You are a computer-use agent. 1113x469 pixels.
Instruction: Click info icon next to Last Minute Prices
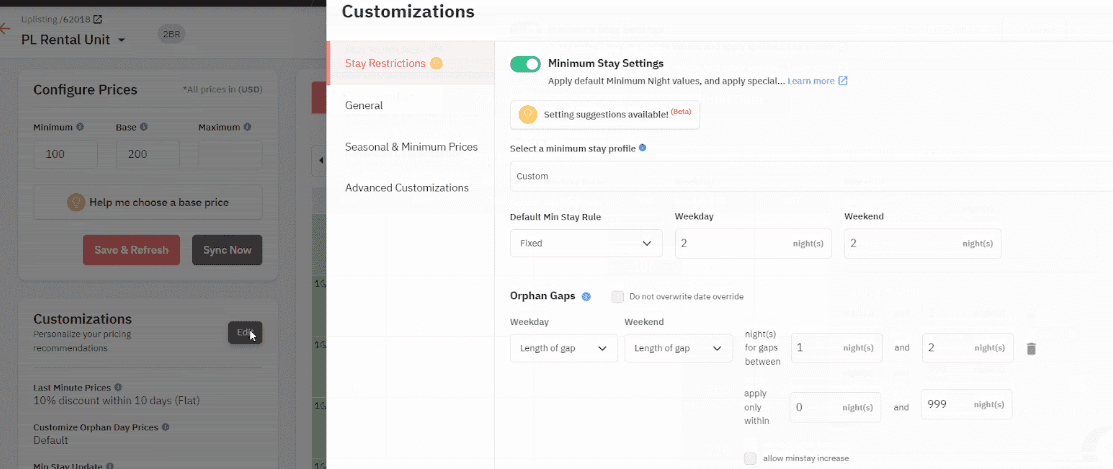tap(118, 387)
